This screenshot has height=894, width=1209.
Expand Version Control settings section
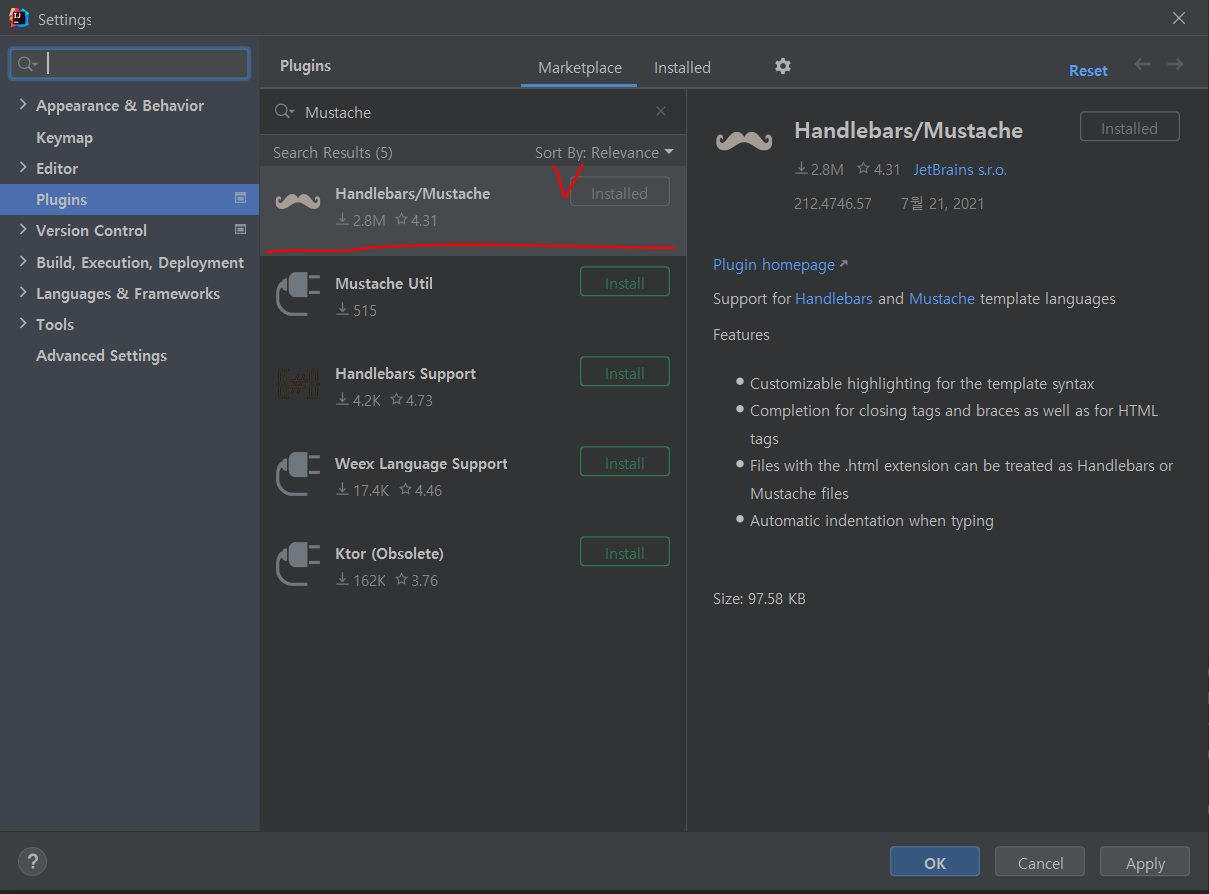pyautogui.click(x=24, y=230)
